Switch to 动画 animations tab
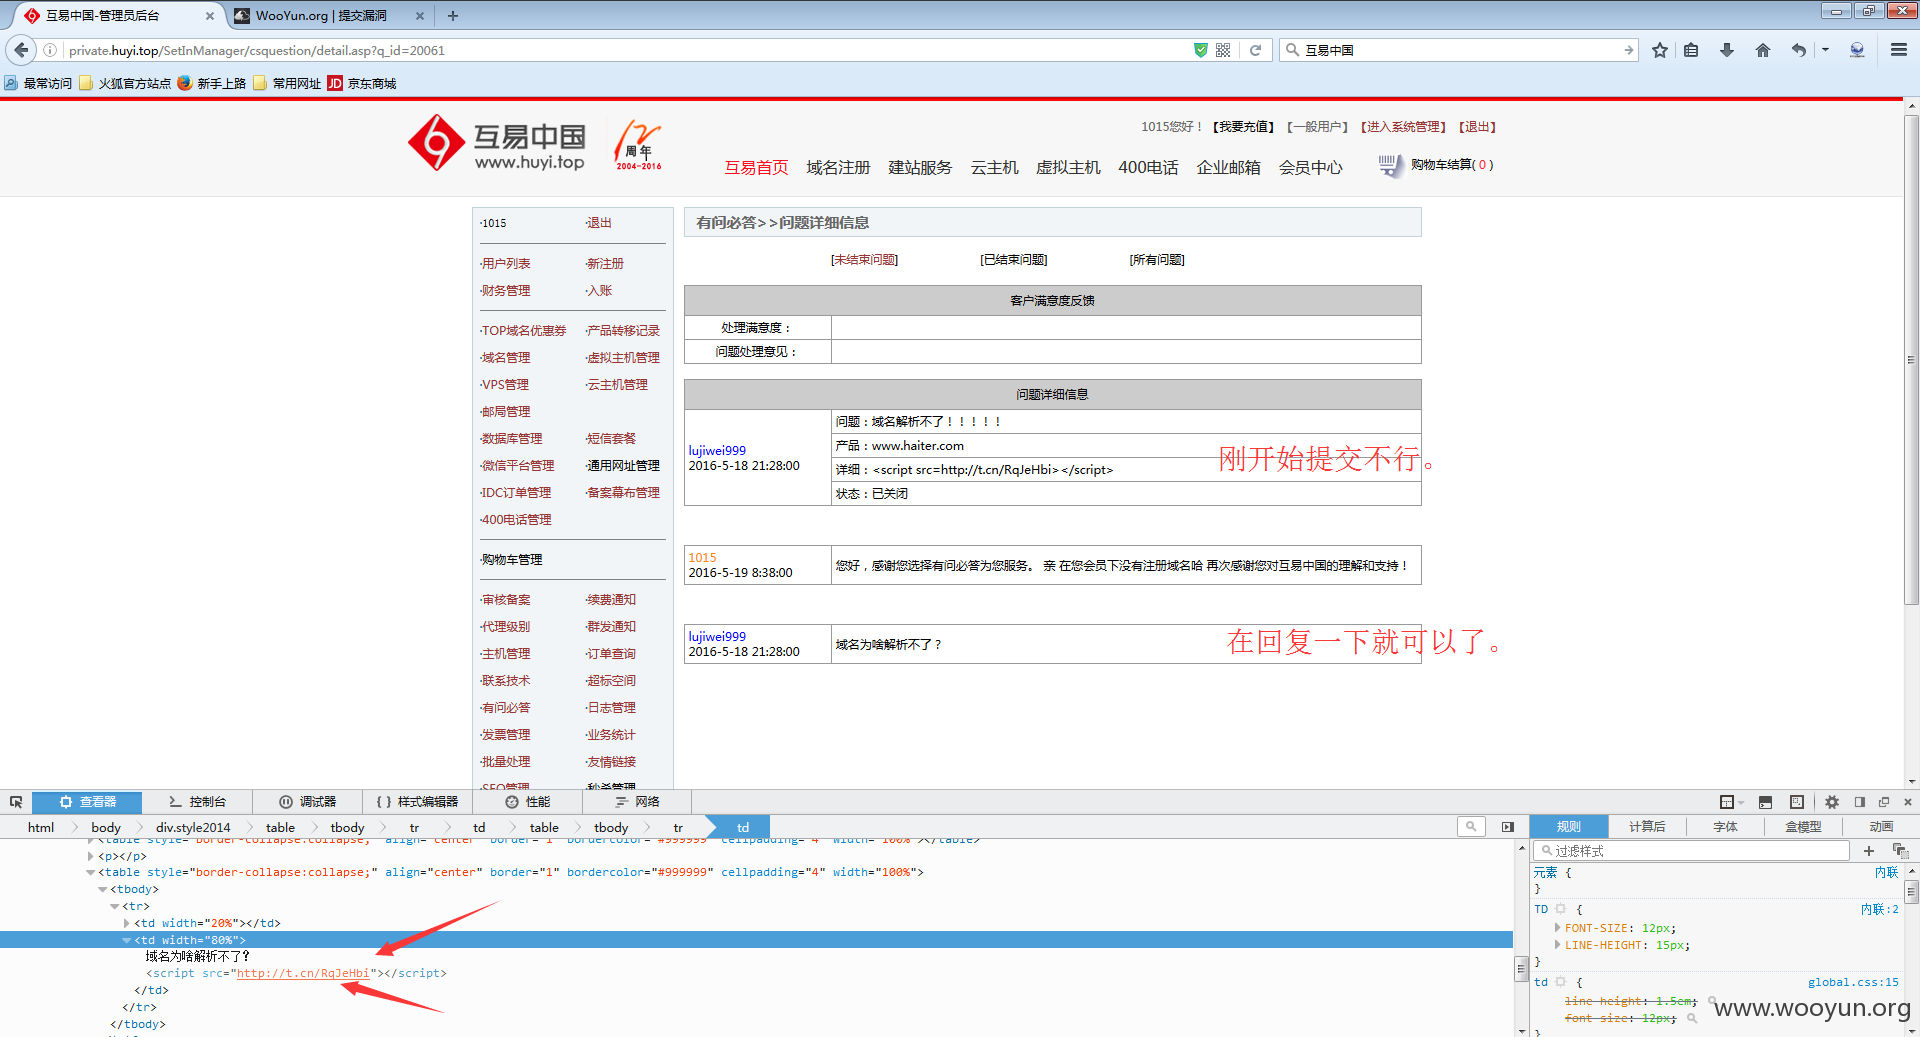Viewport: 1920px width, 1037px height. point(1881,827)
